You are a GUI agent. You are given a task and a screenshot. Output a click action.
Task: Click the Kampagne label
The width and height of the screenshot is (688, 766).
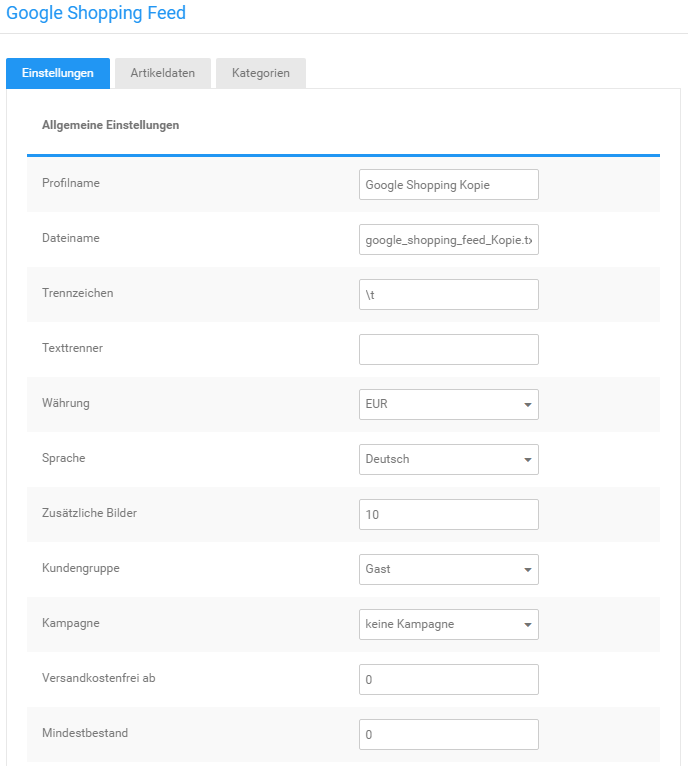[x=71, y=623]
